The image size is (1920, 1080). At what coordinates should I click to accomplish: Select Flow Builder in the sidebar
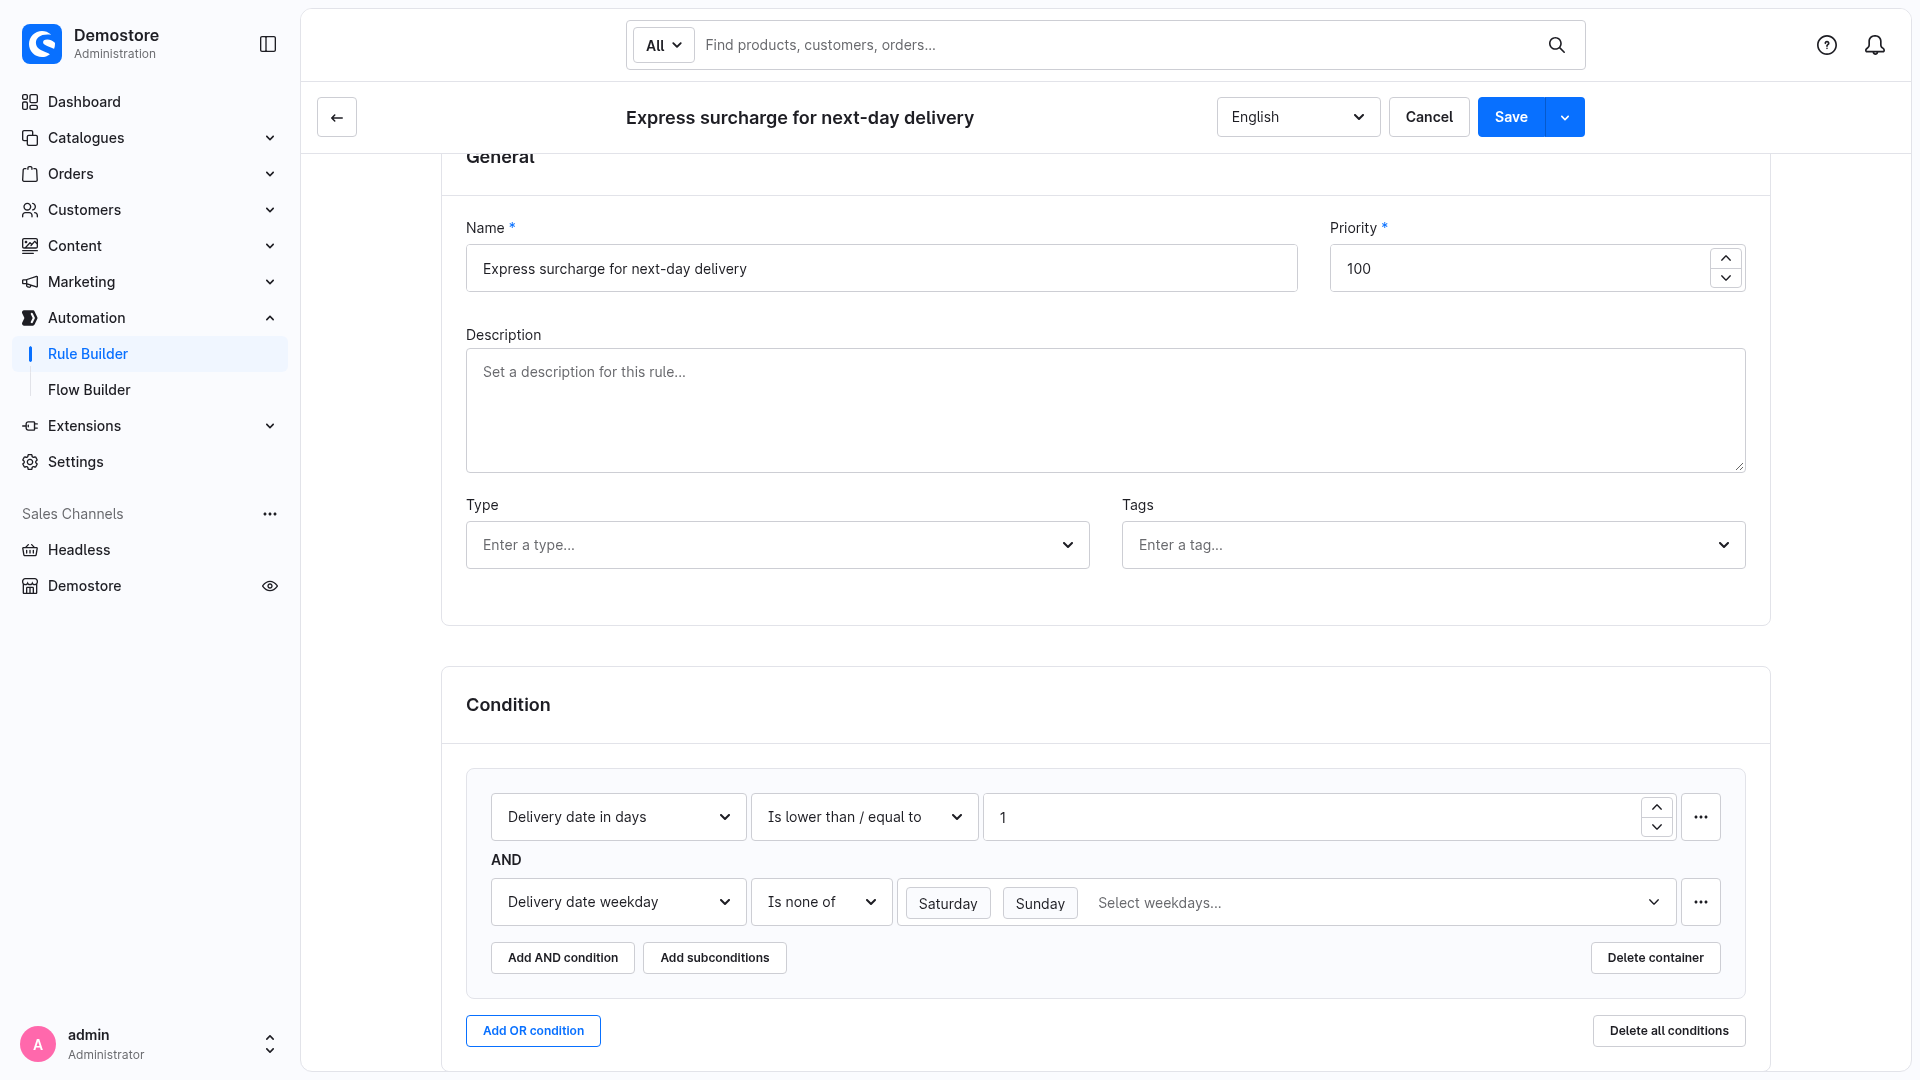(150, 390)
